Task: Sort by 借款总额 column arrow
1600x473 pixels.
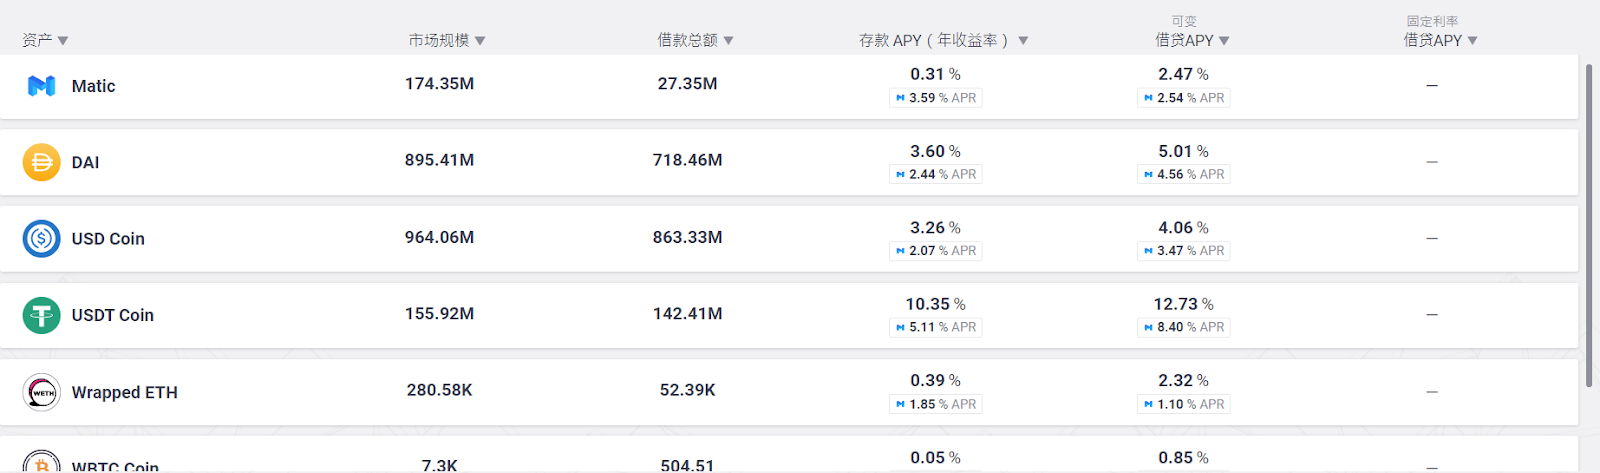Action: (x=728, y=41)
